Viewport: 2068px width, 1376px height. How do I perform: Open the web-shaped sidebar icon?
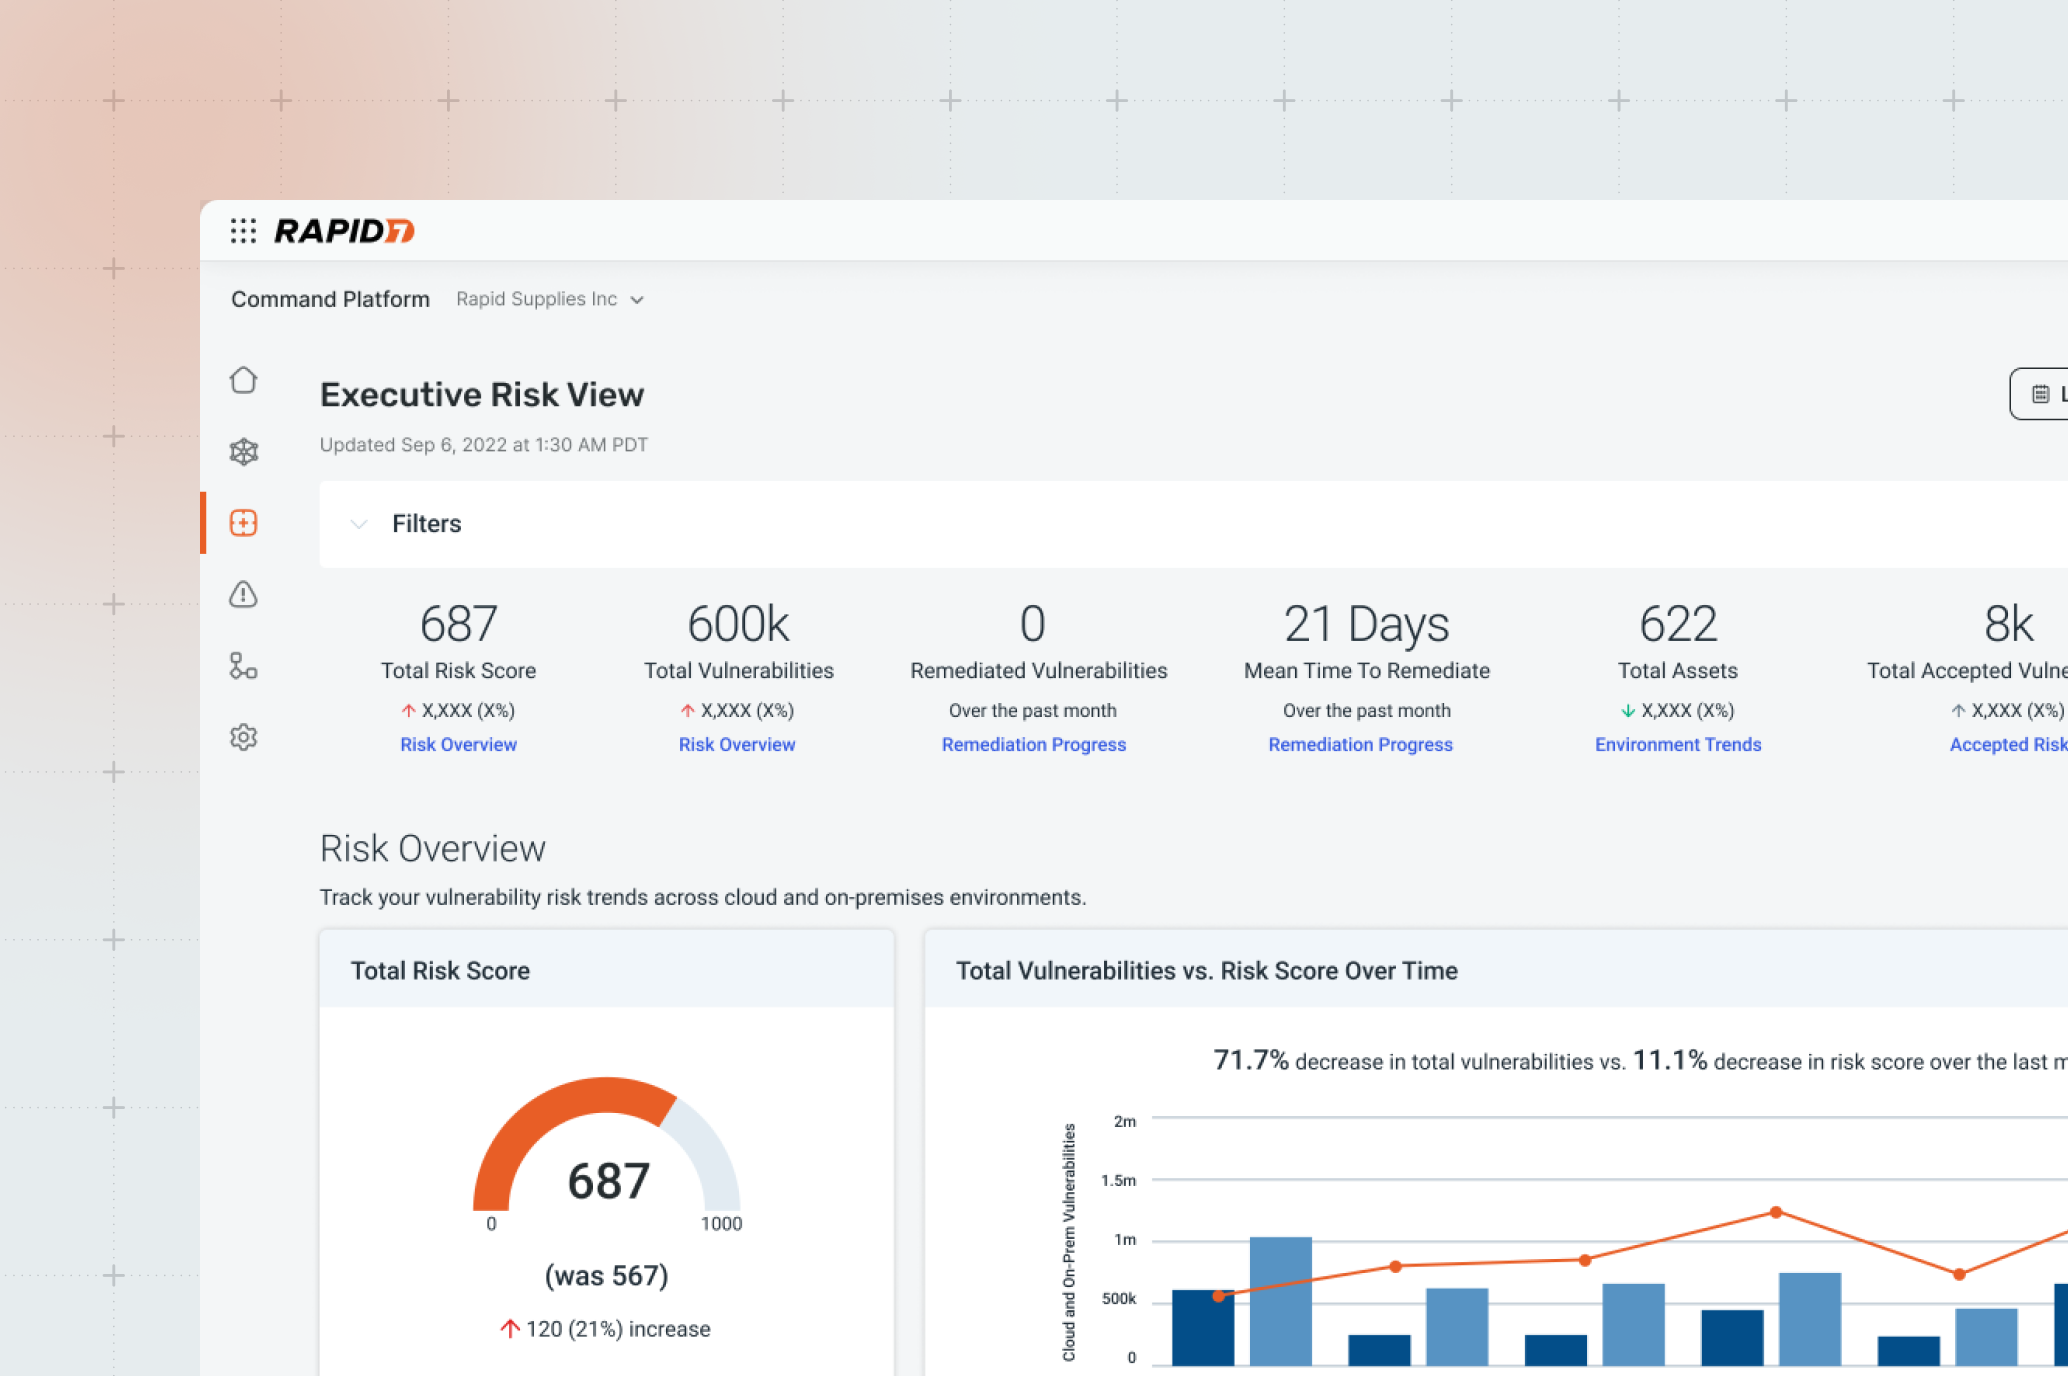(x=243, y=452)
